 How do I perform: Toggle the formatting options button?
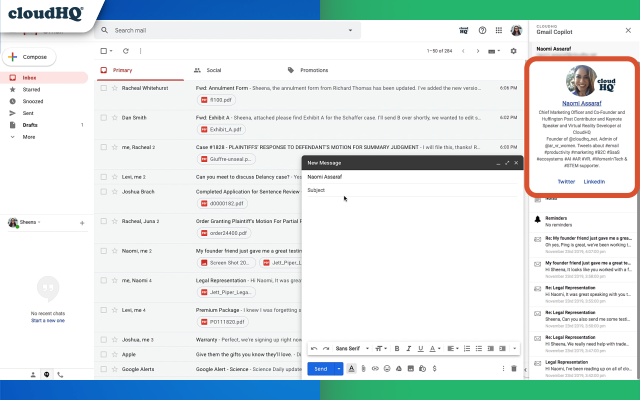[x=351, y=369]
